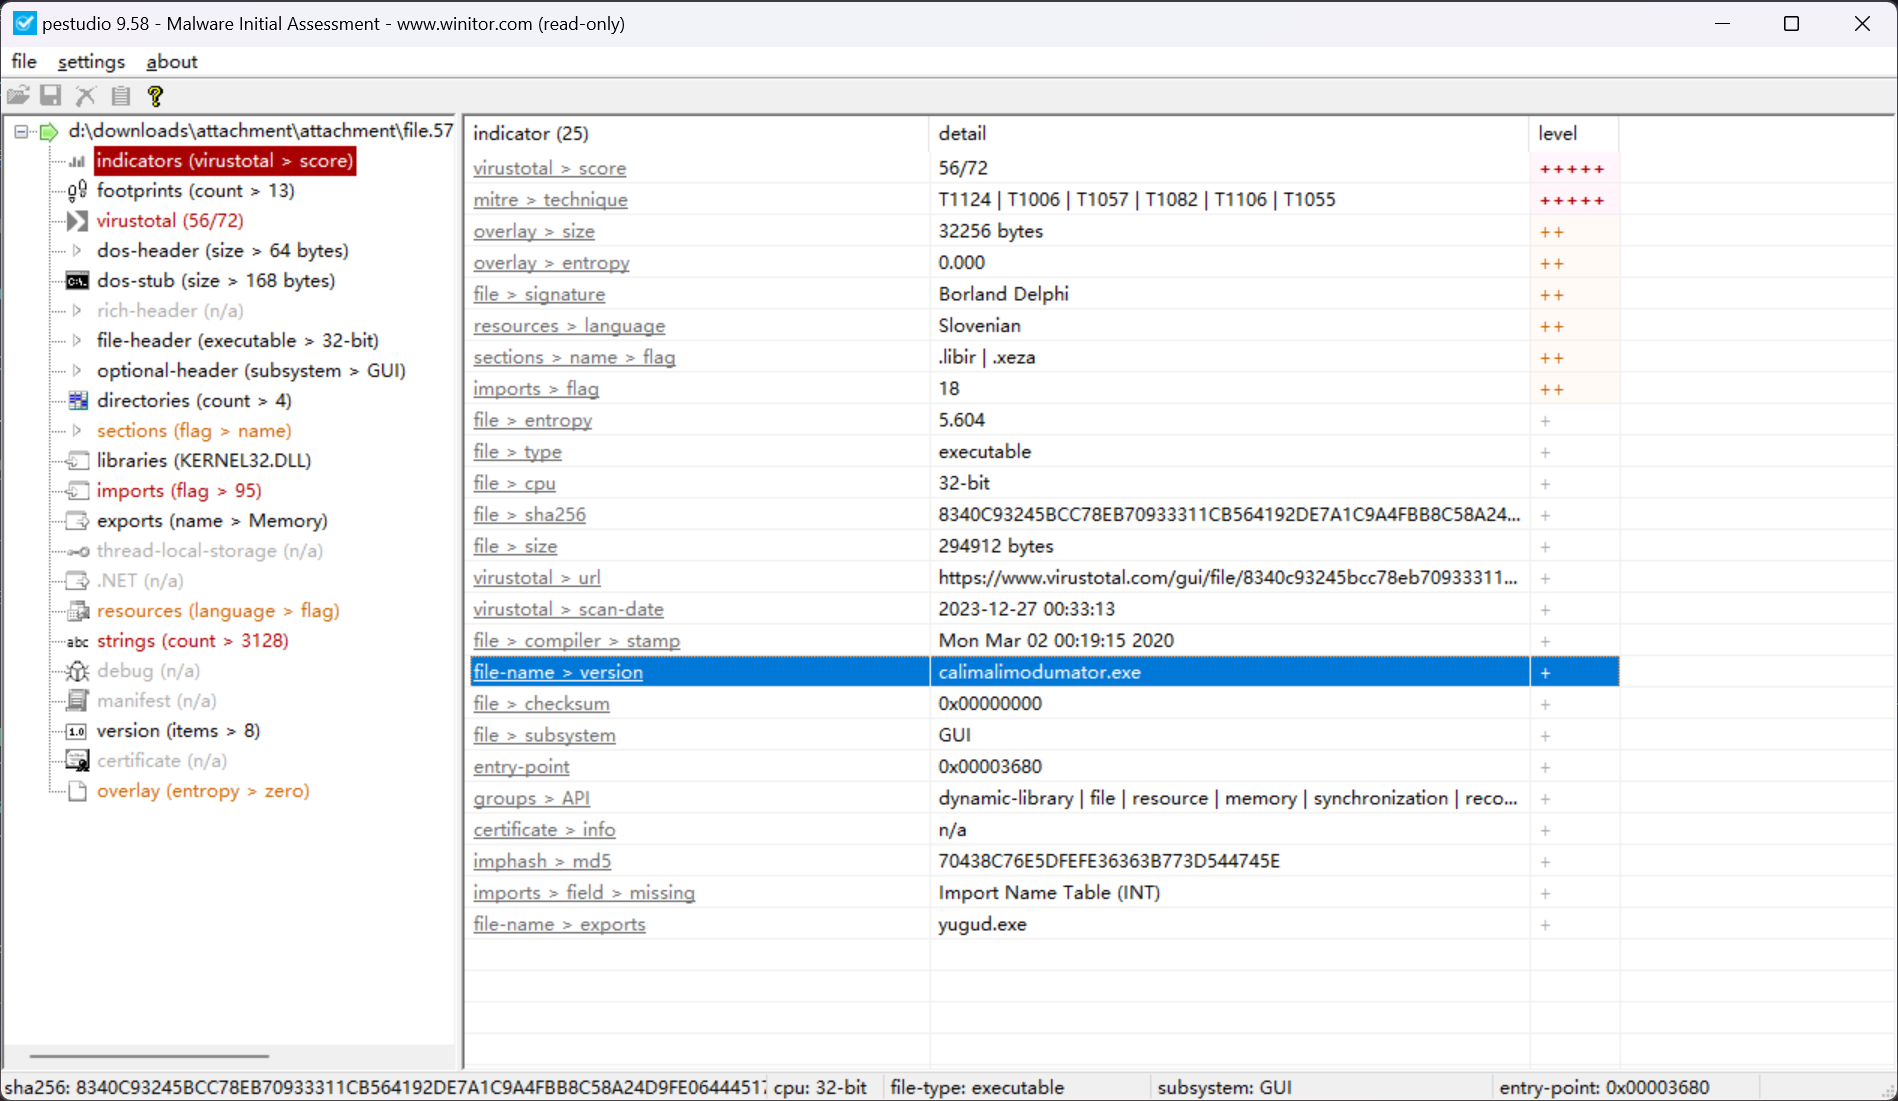Expand the dos-header tree node
The width and height of the screenshot is (1898, 1101).
point(77,251)
